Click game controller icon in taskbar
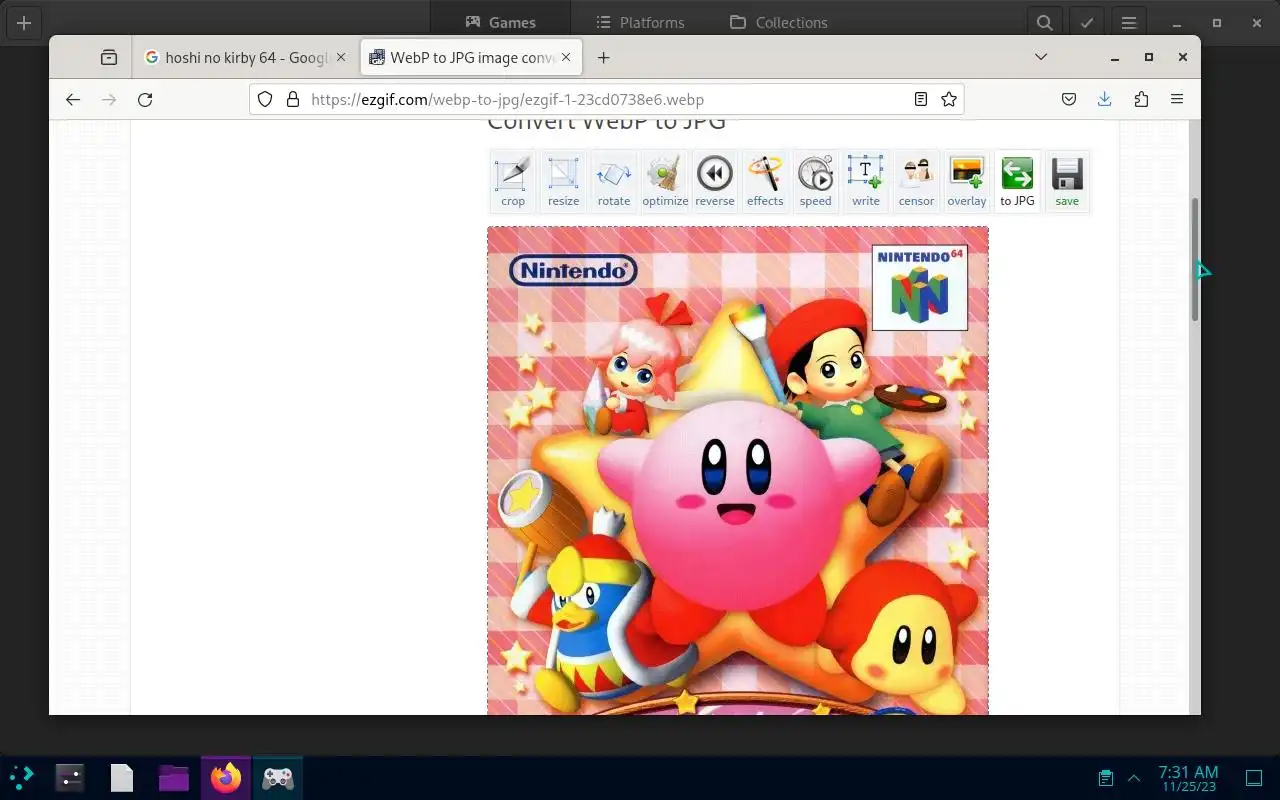 (x=278, y=777)
